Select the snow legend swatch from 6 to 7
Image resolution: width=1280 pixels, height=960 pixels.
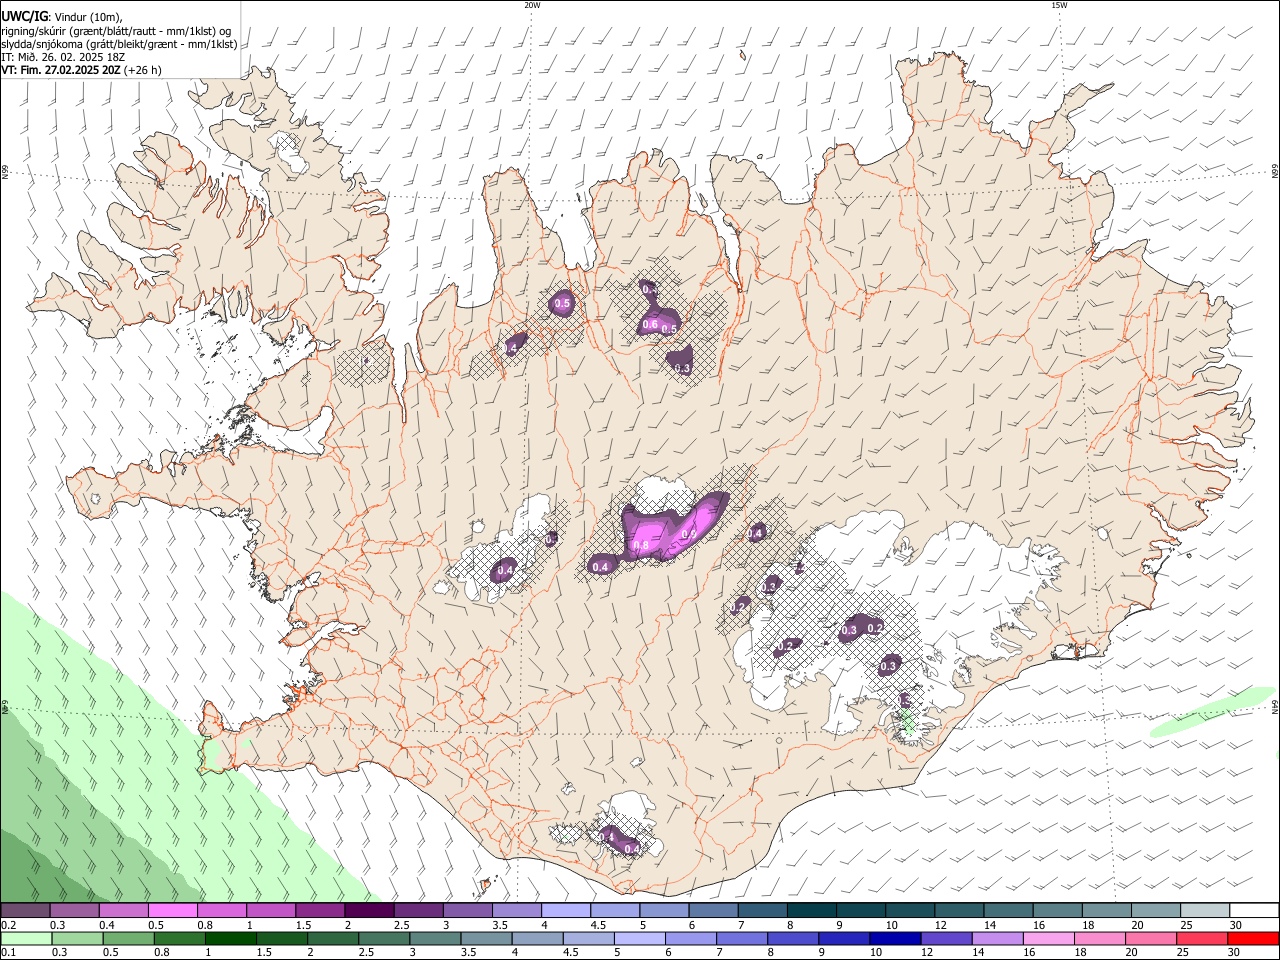click(x=714, y=911)
